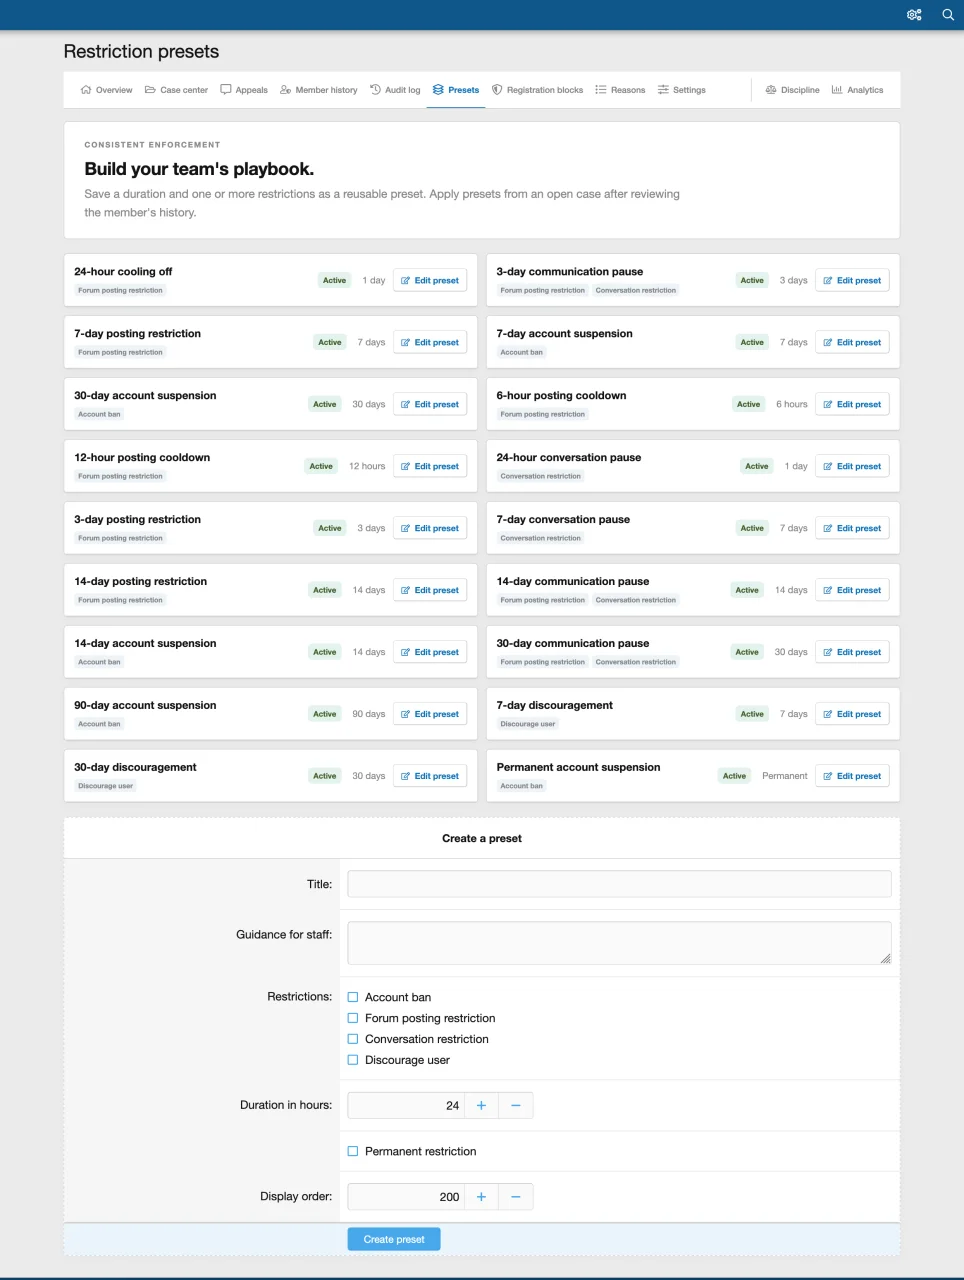Click the Display order value field

click(x=405, y=1197)
